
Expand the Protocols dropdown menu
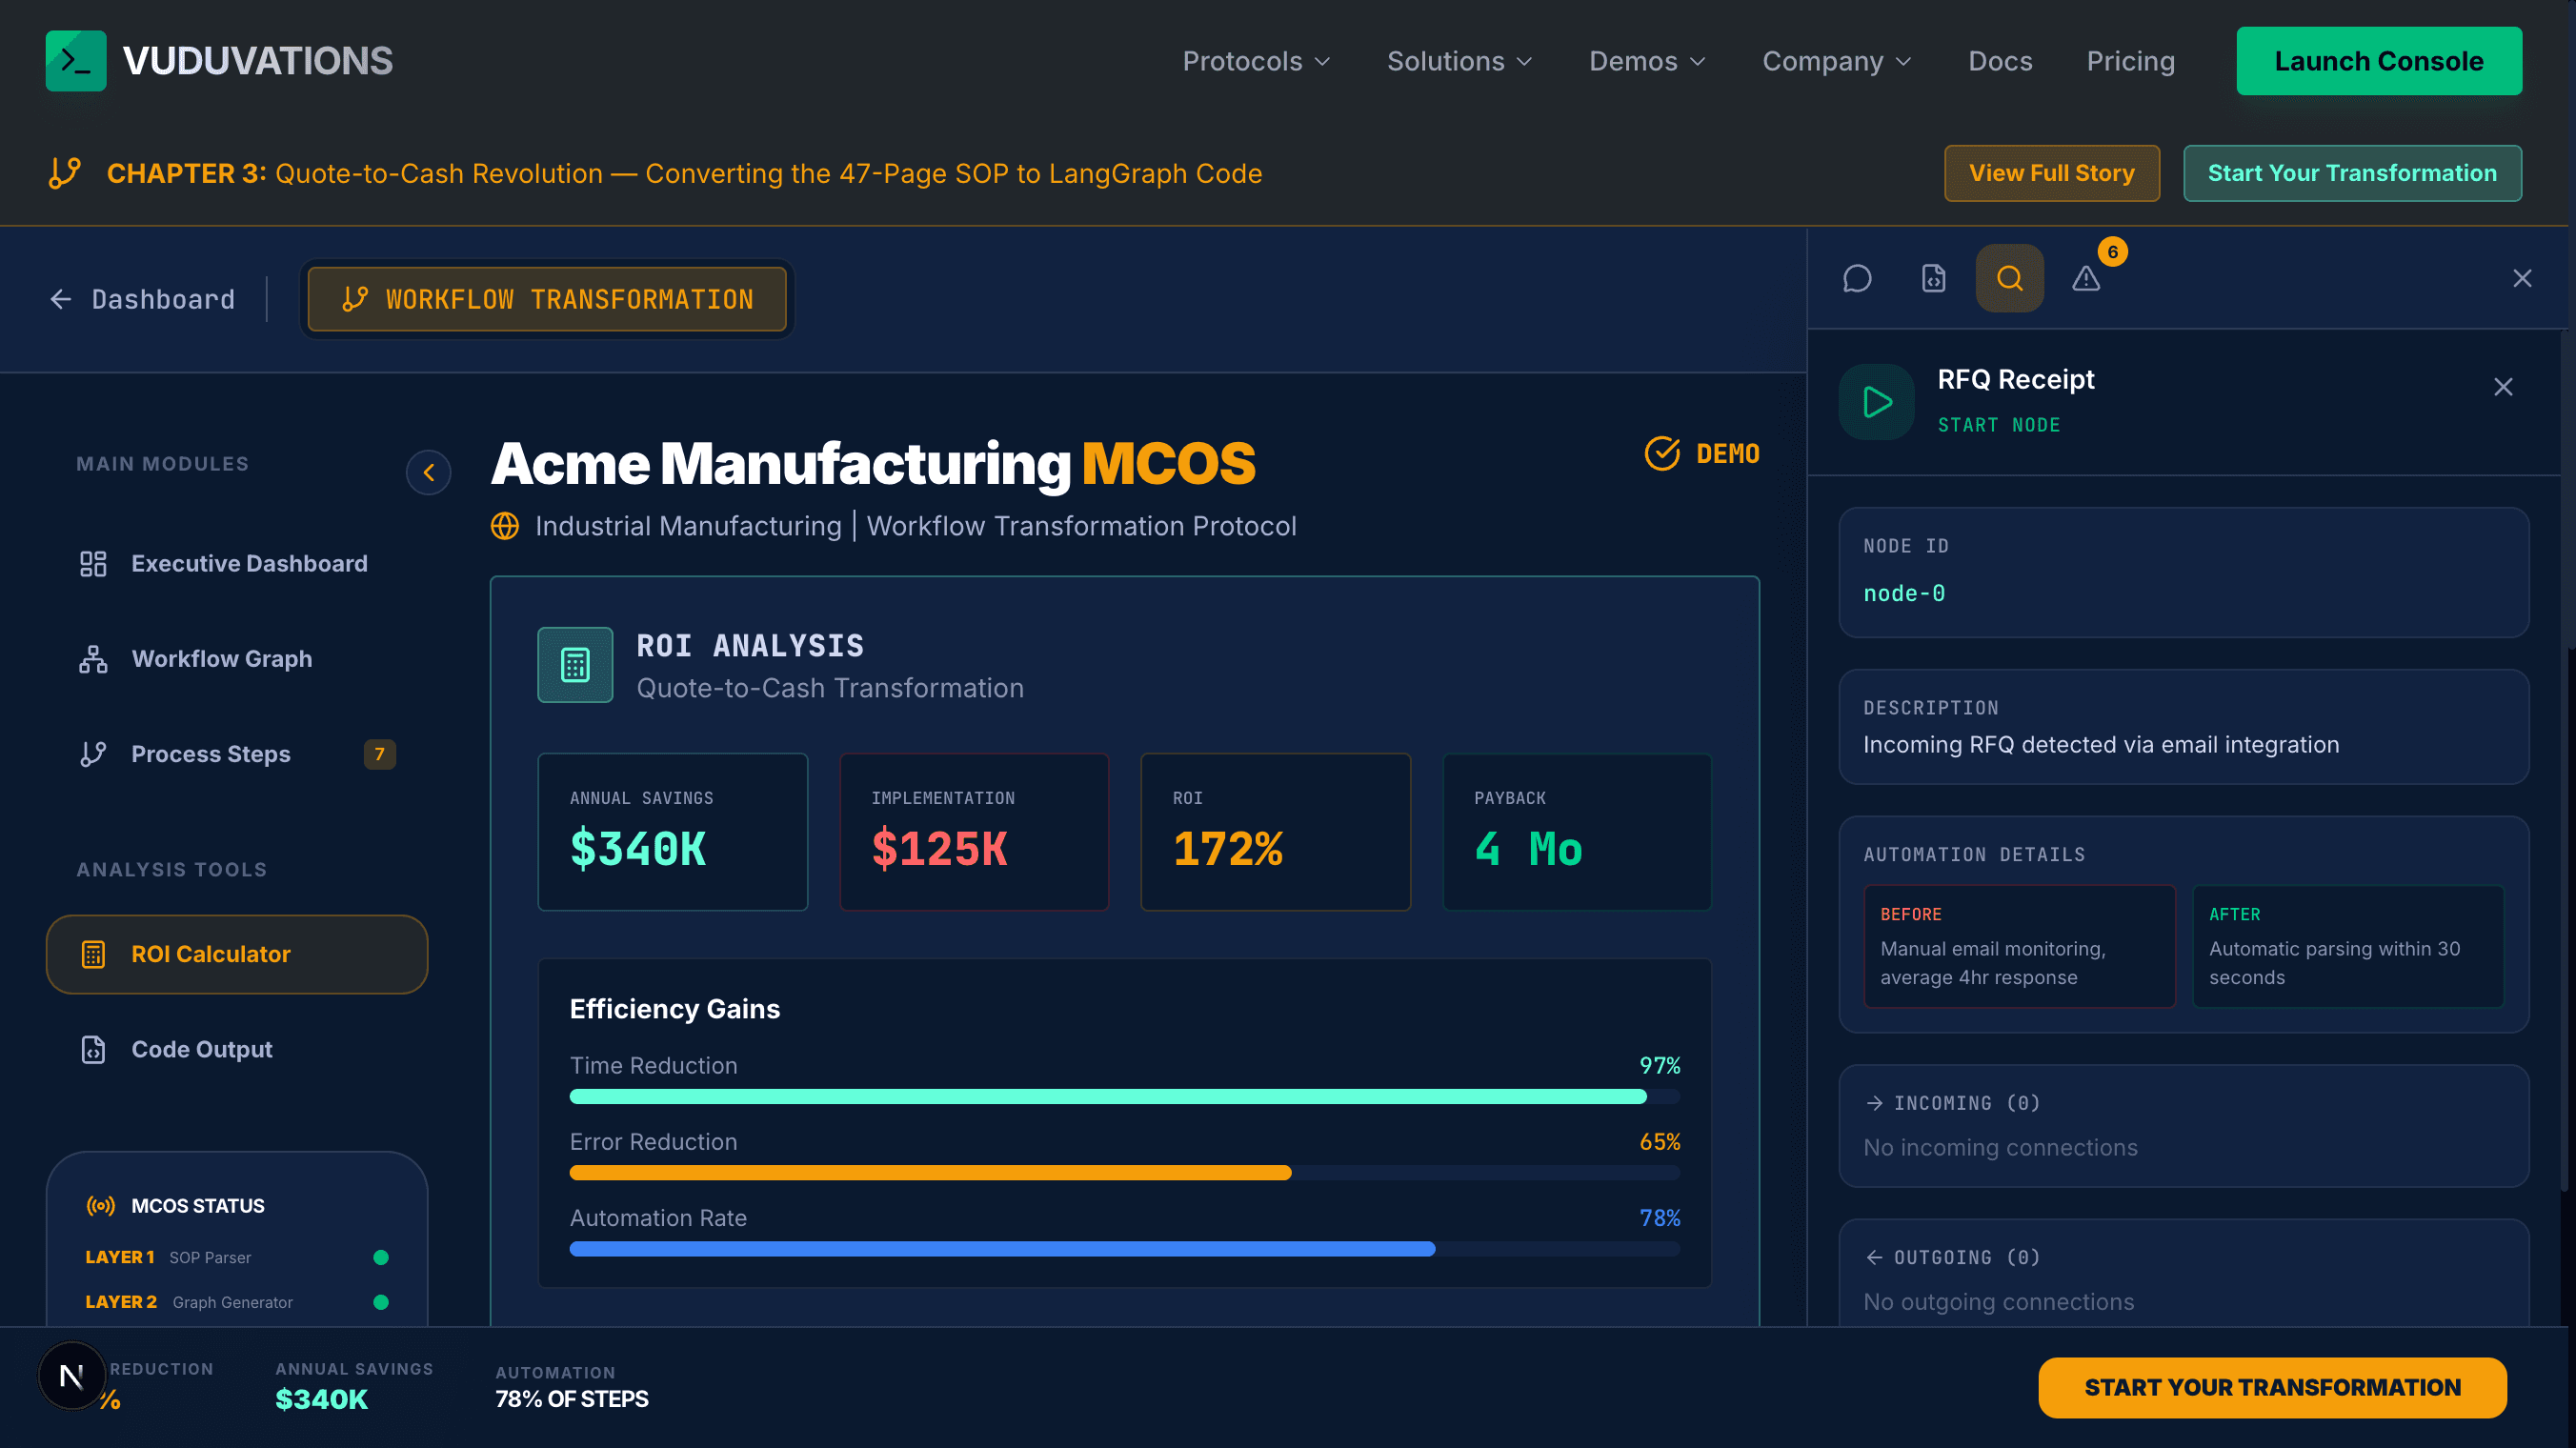(x=1256, y=61)
